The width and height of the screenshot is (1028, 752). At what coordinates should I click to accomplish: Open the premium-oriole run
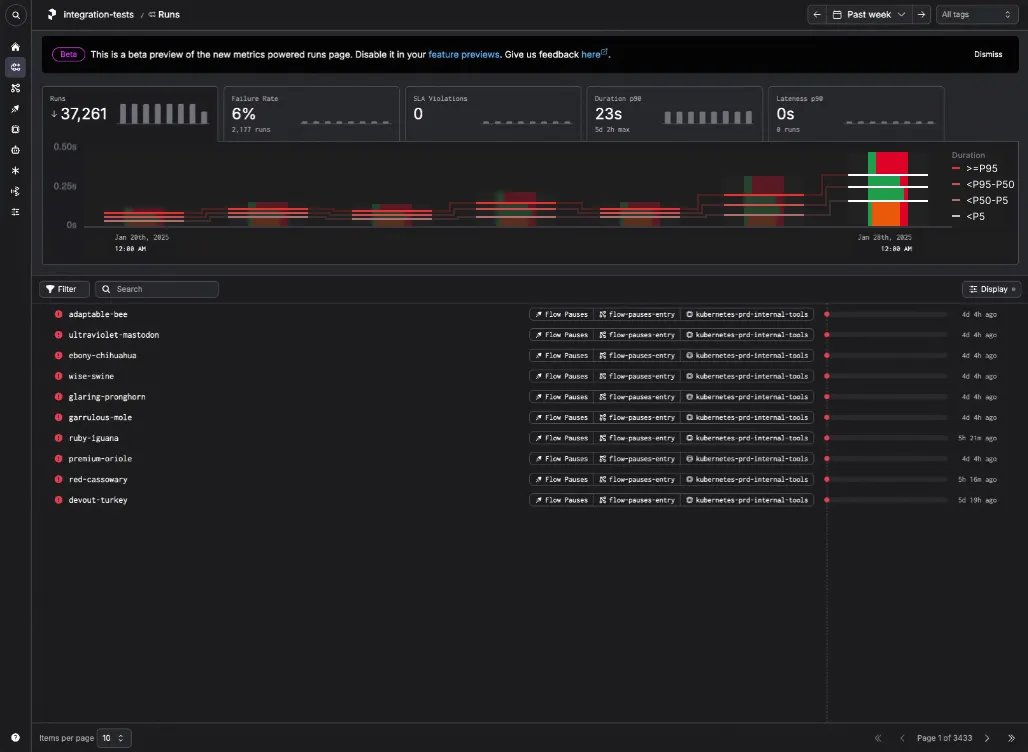100,458
